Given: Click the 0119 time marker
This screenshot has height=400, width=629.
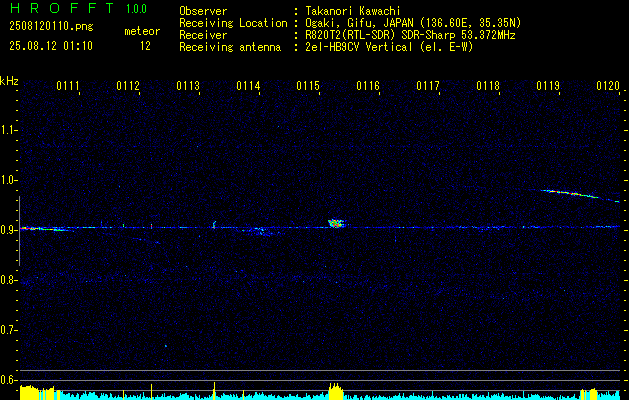Looking at the screenshot, I should tap(548, 86).
